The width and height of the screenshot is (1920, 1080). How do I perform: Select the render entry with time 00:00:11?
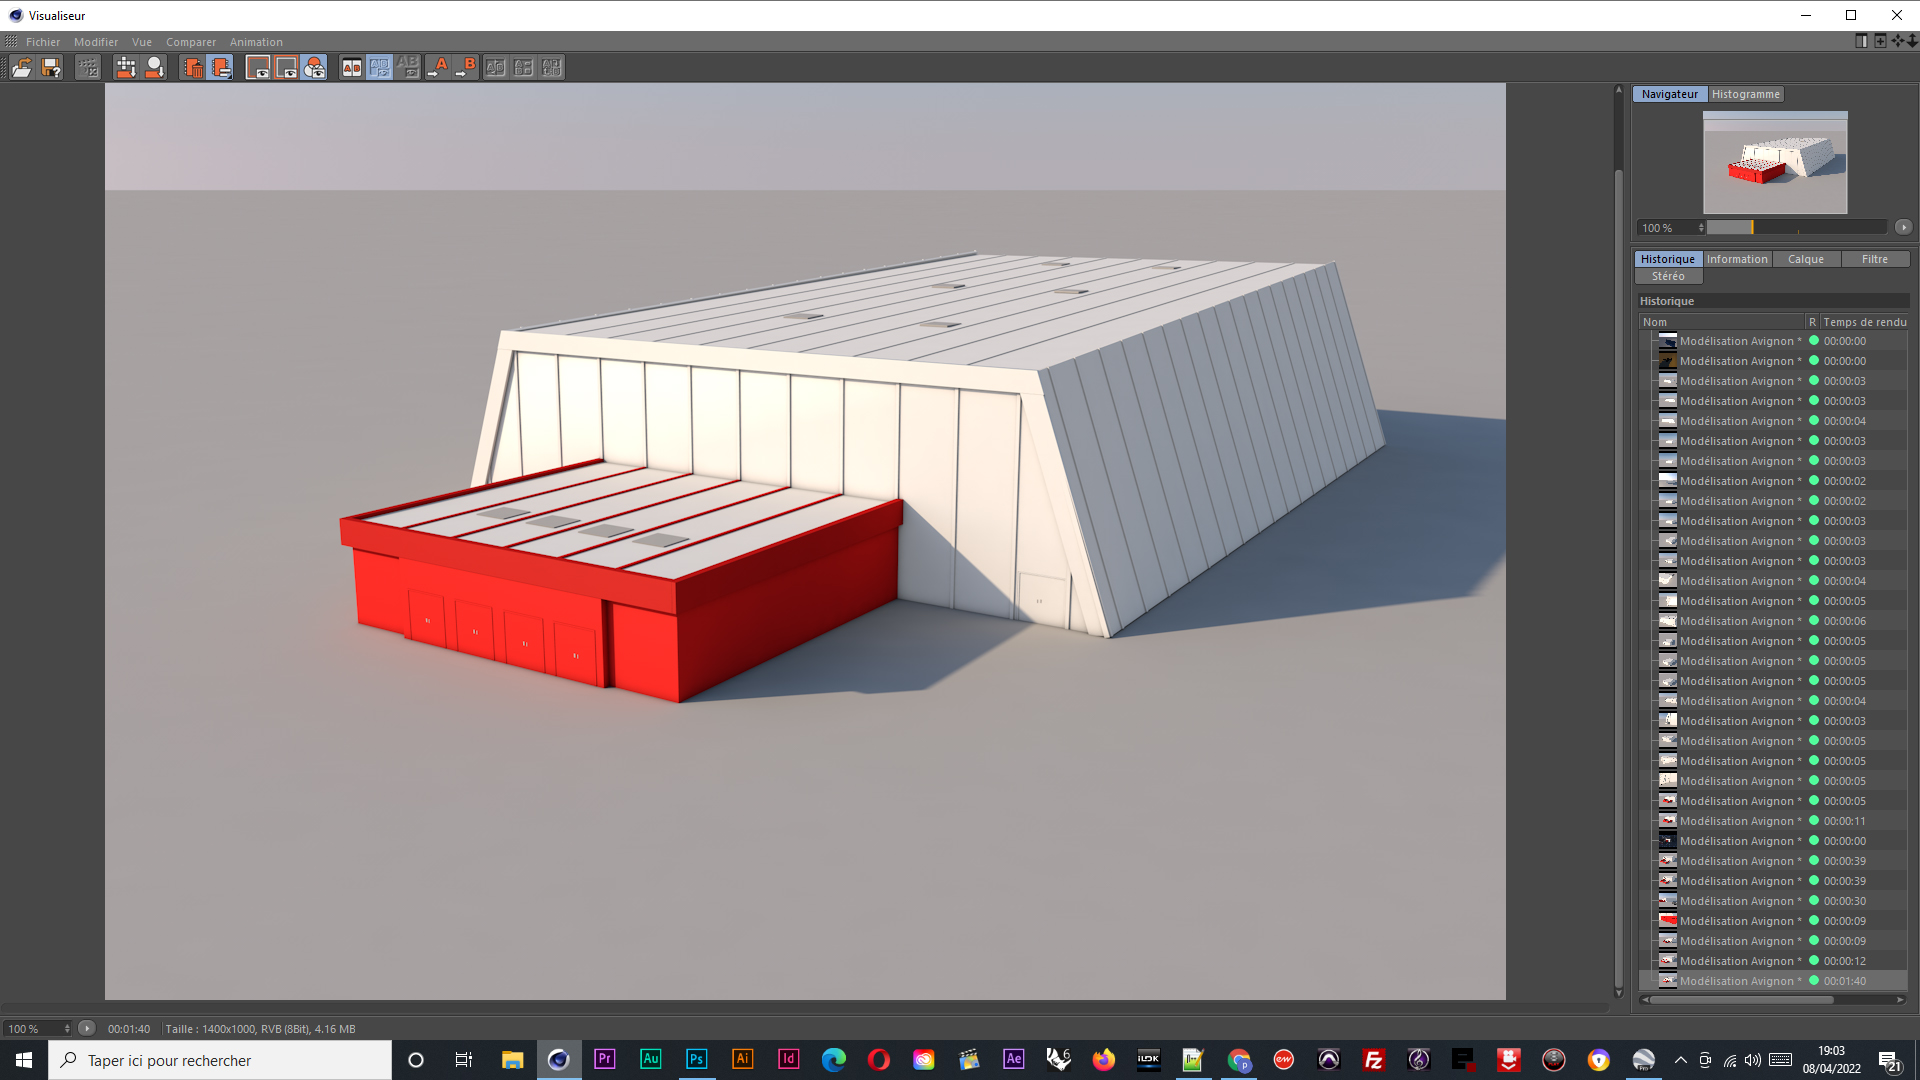[1737, 821]
